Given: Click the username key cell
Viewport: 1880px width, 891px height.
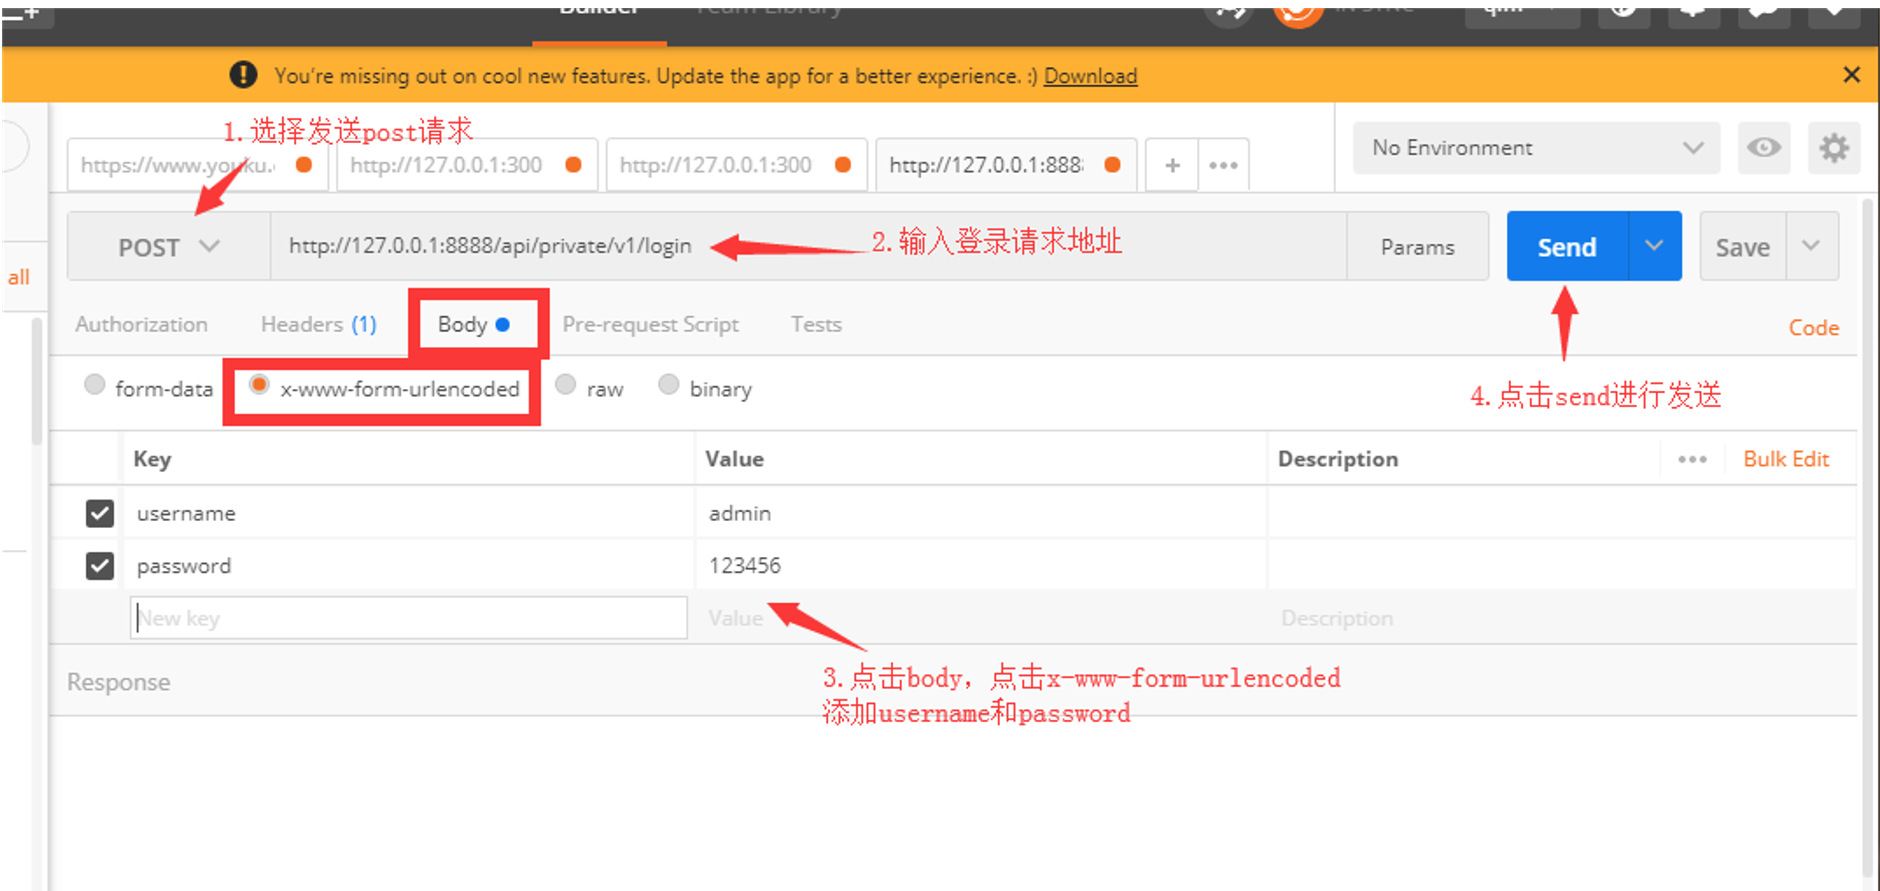Looking at the screenshot, I should 409,513.
